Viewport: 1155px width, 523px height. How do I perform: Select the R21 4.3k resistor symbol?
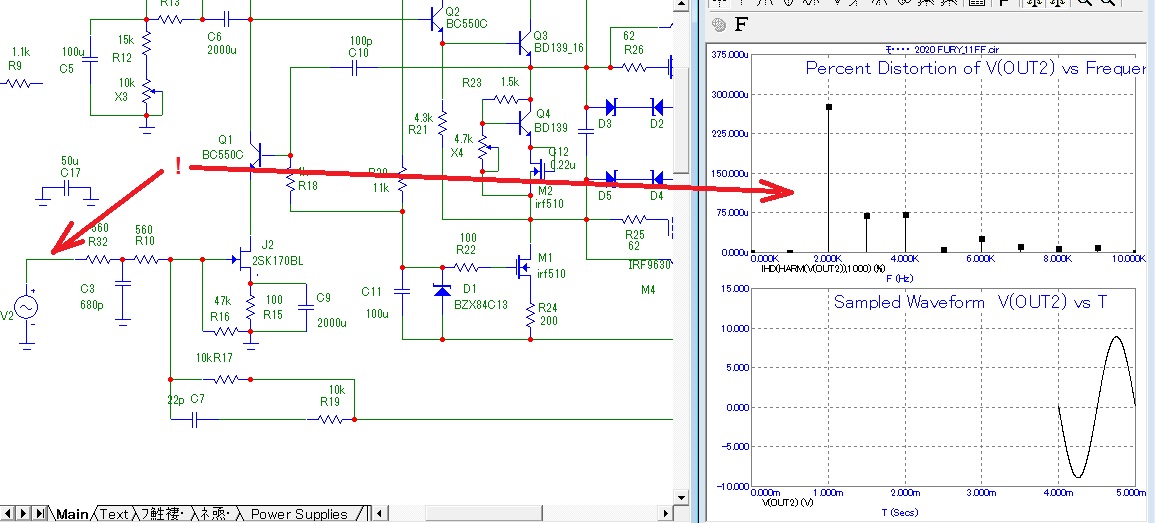point(442,122)
